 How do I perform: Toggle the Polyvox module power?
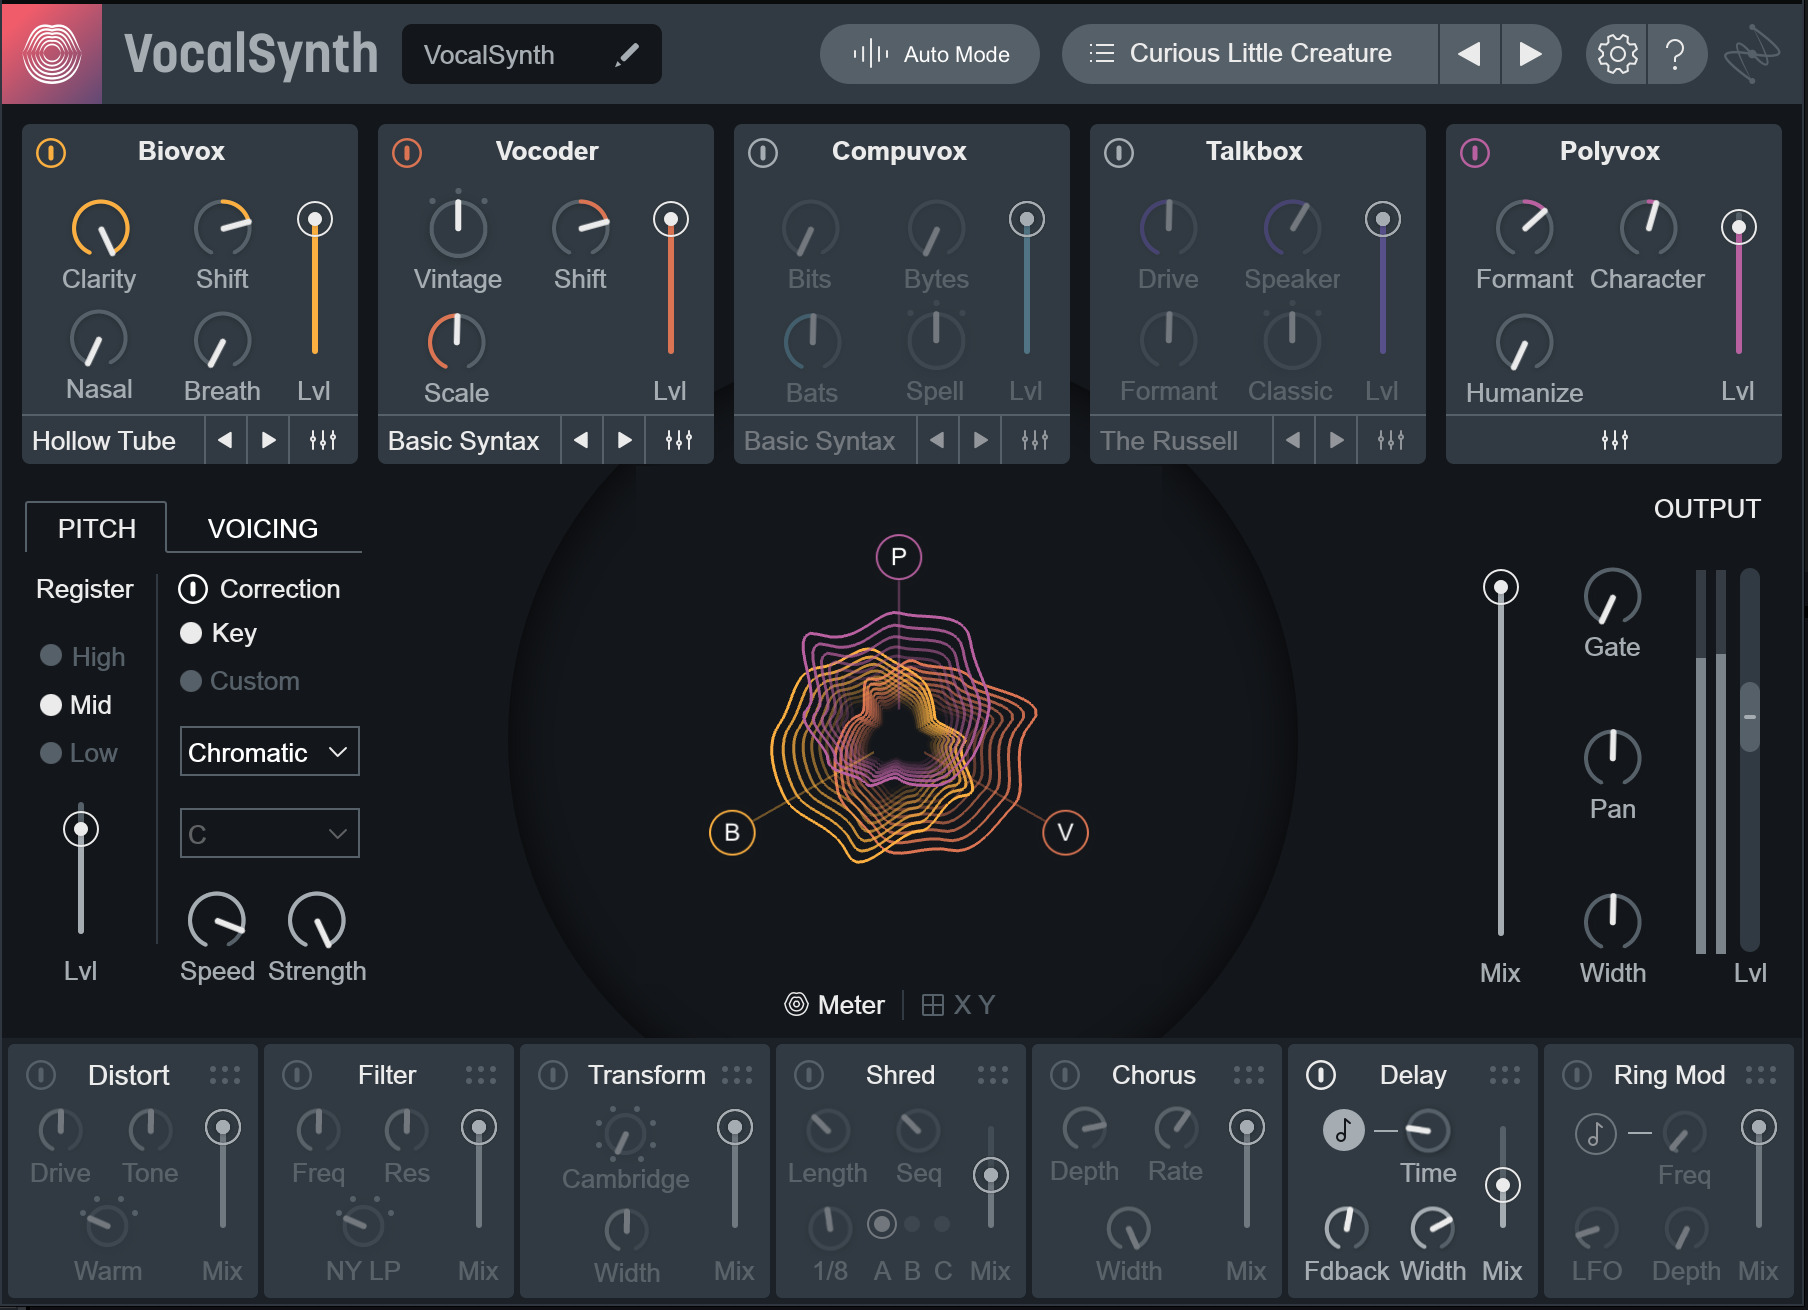pos(1475,152)
